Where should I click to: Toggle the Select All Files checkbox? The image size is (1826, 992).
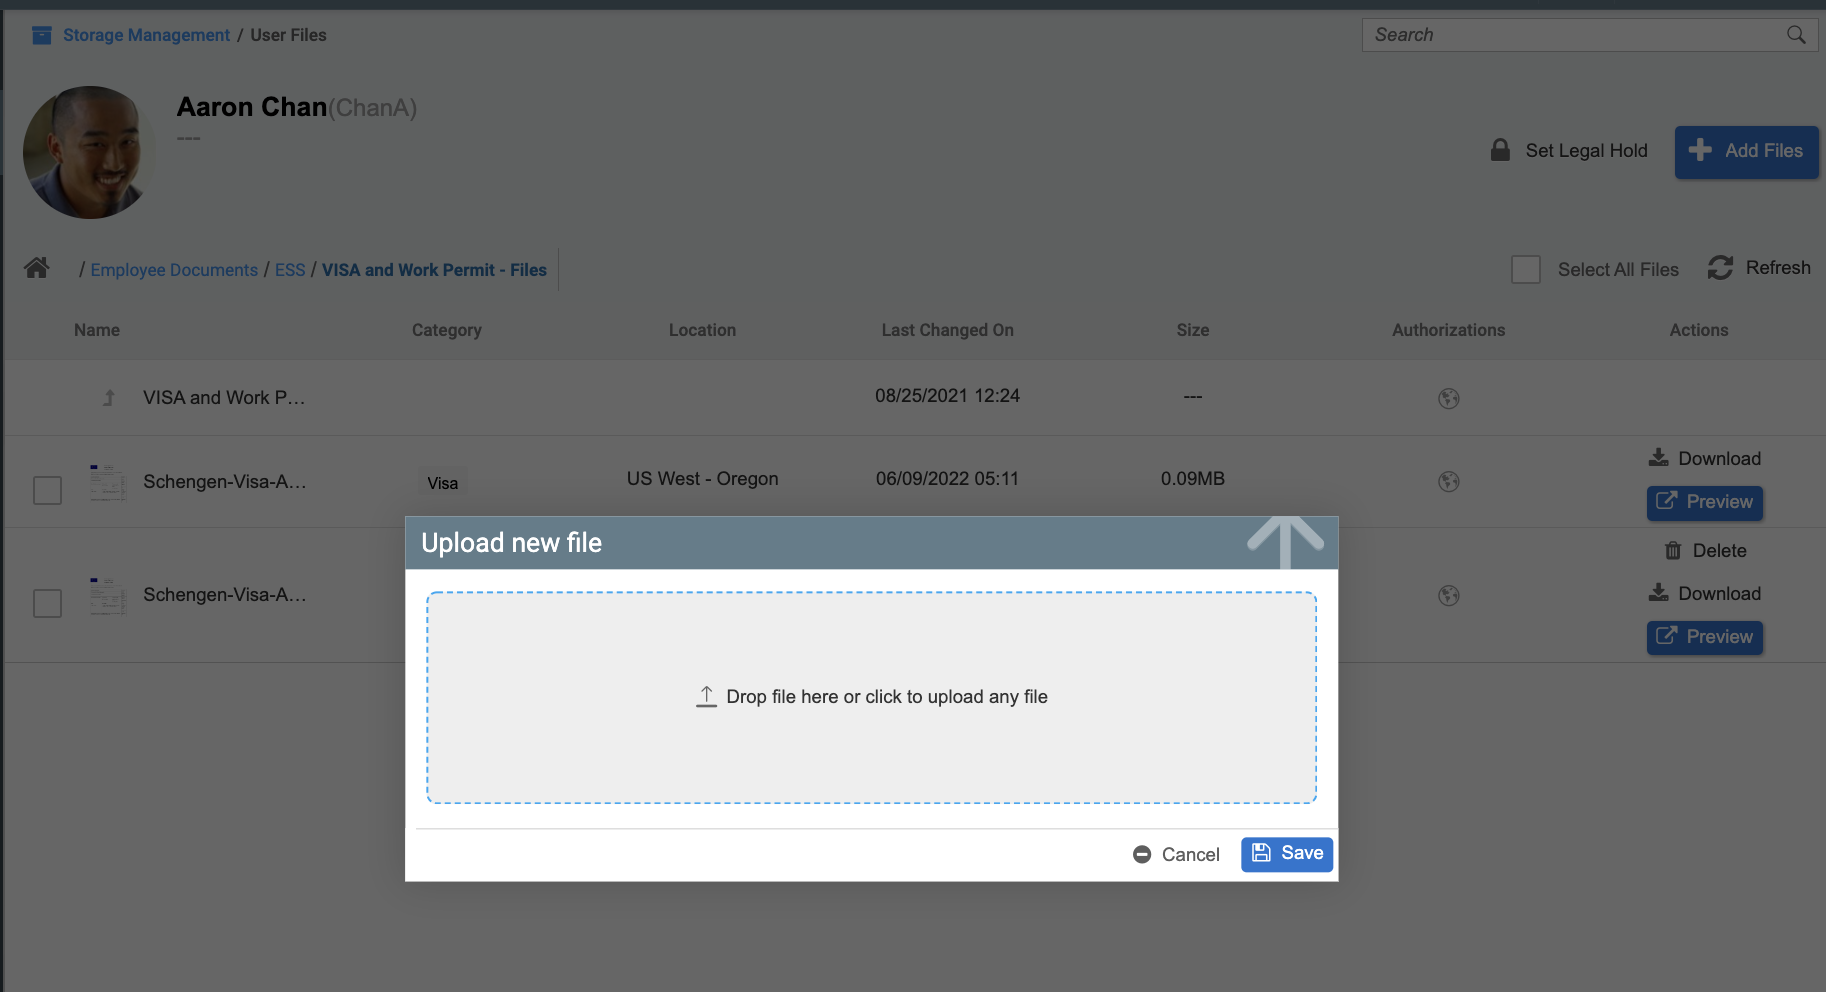(1525, 270)
